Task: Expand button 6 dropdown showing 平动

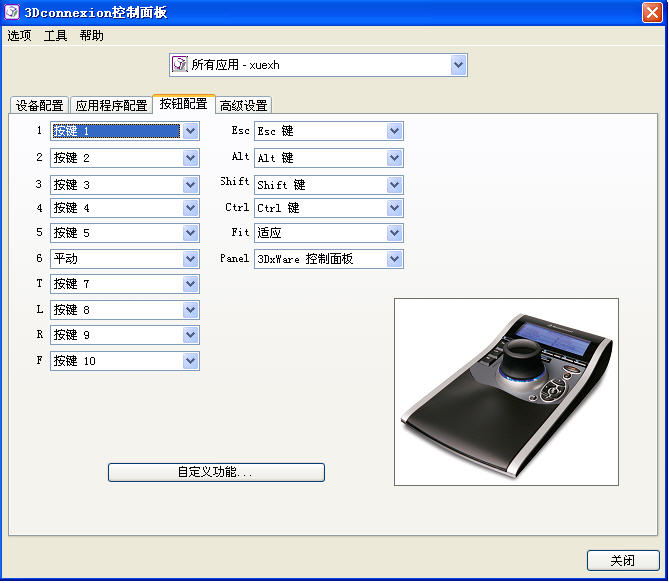Action: click(190, 259)
